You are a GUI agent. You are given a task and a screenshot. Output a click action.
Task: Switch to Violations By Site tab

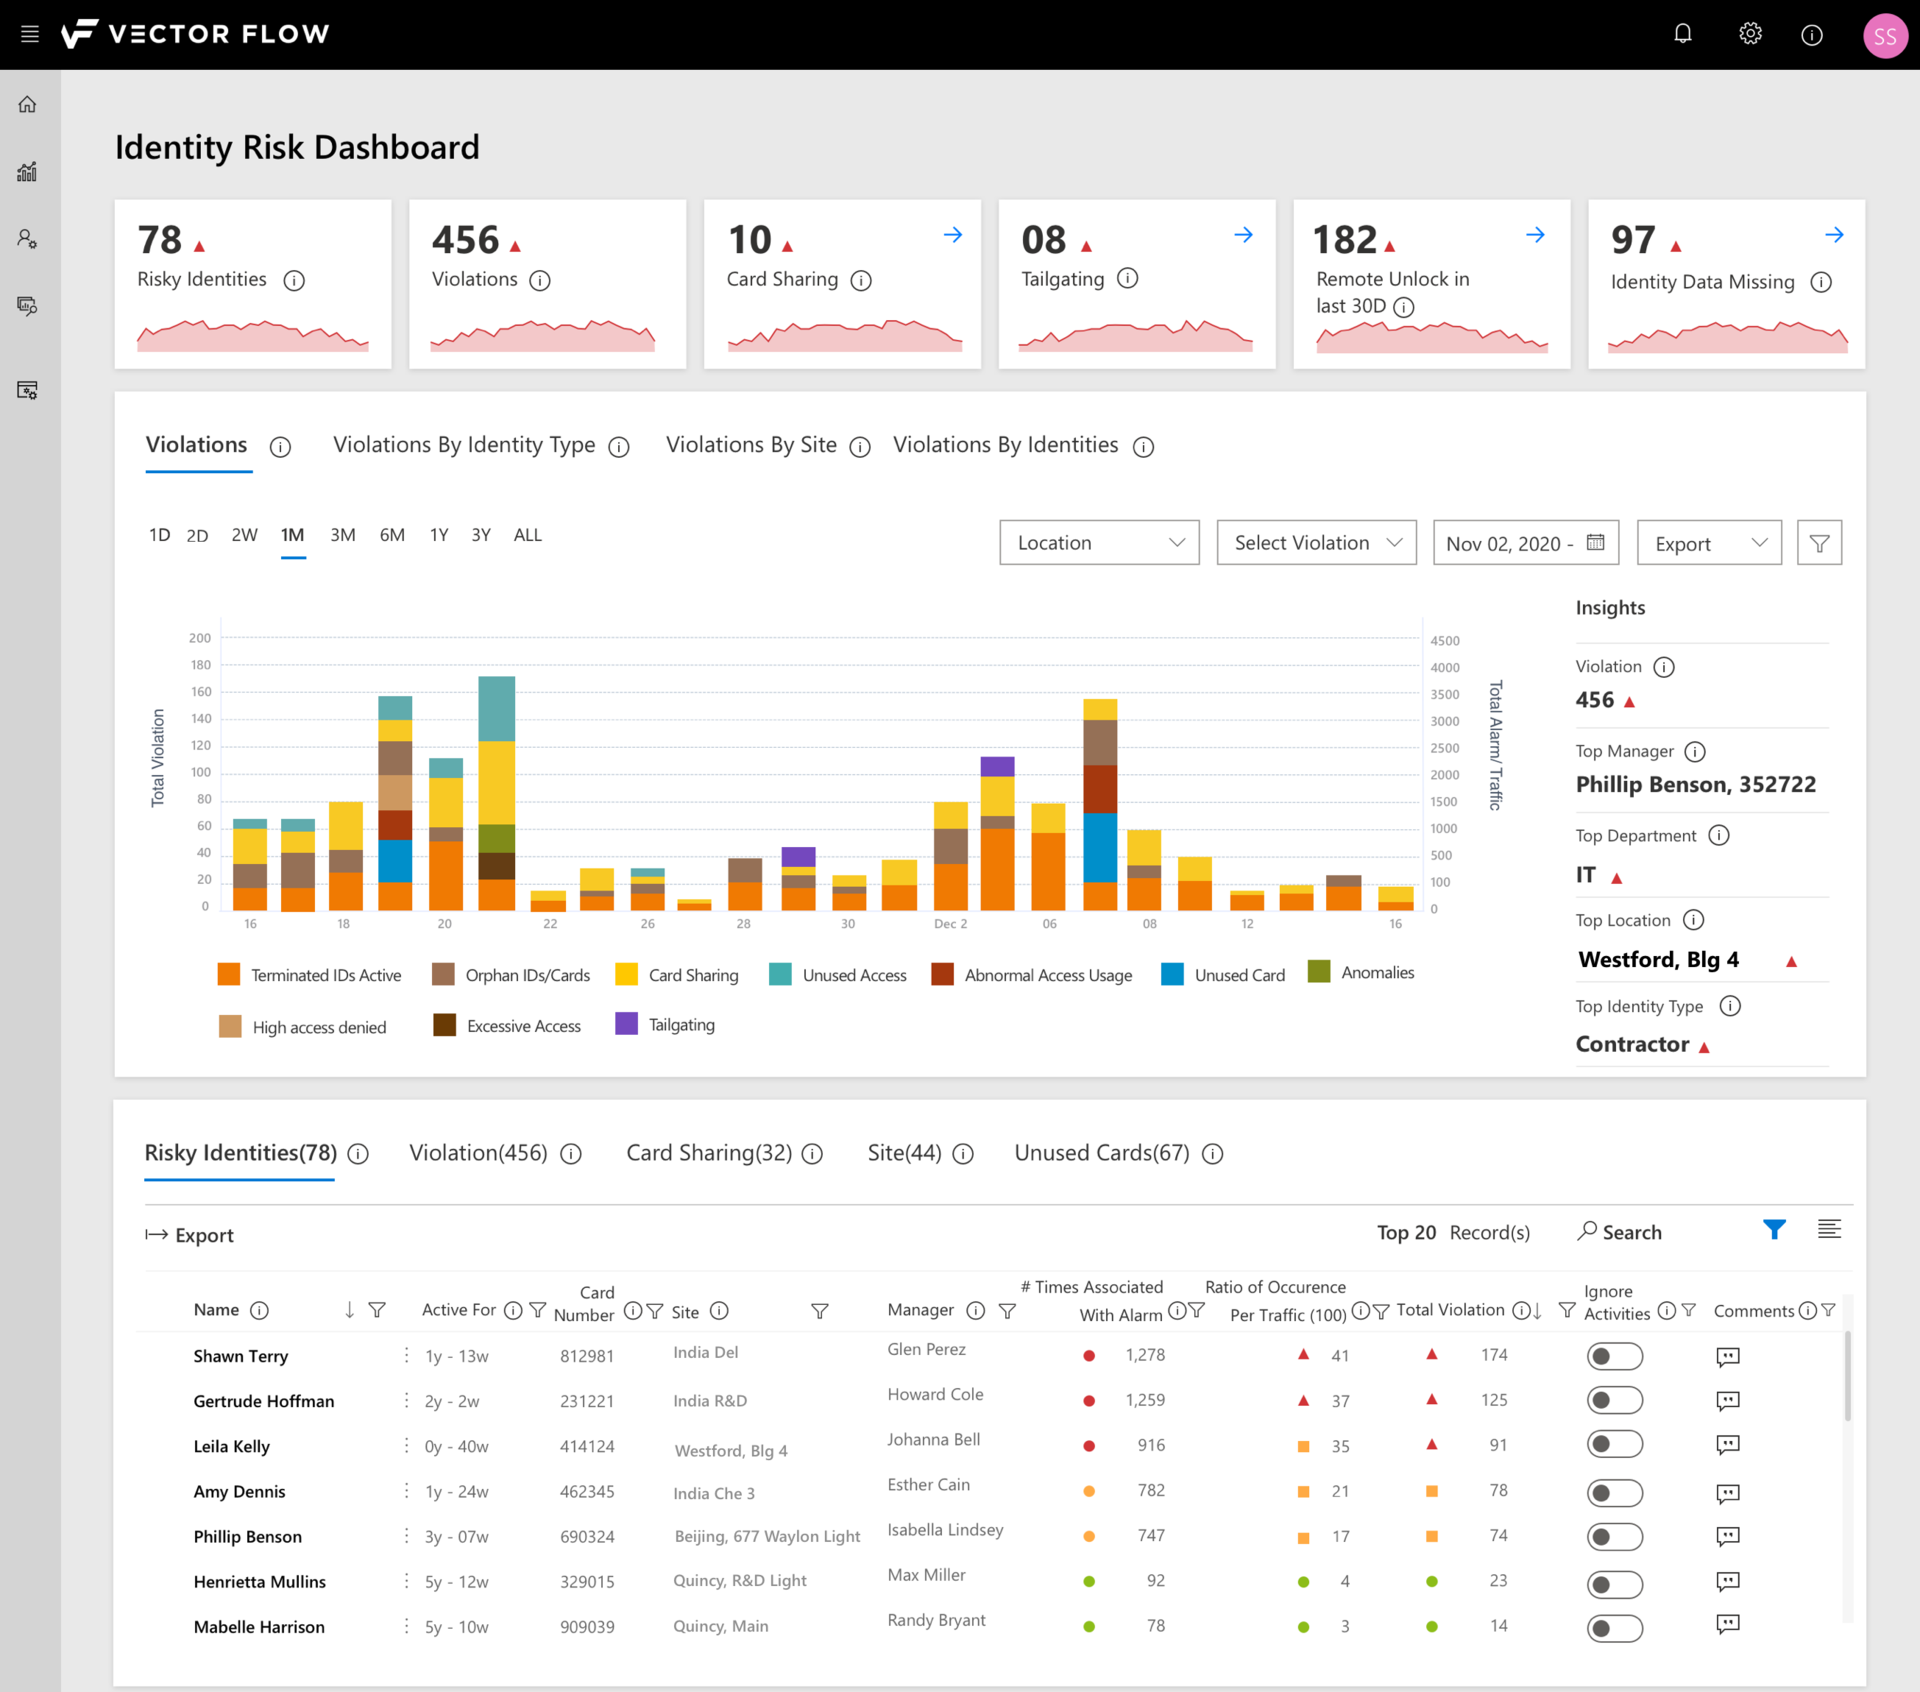click(x=751, y=445)
